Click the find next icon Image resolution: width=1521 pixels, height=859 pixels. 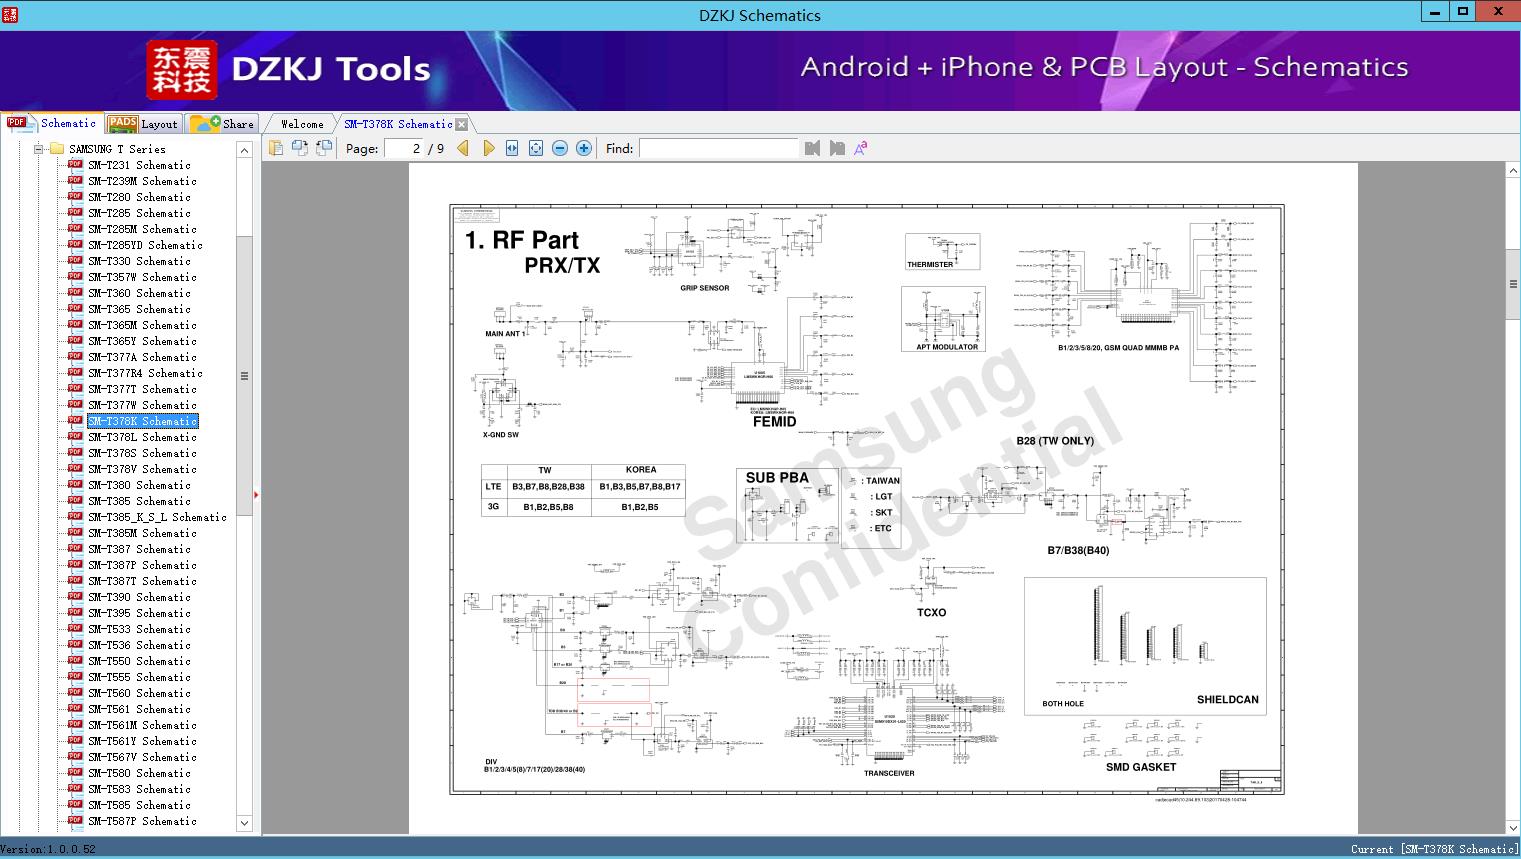tap(837, 148)
